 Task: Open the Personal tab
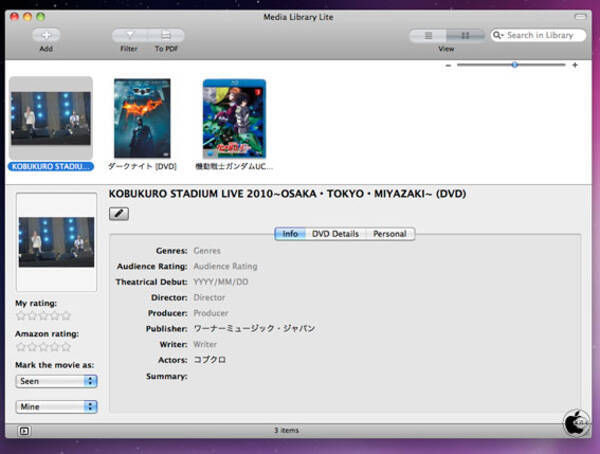pos(390,234)
